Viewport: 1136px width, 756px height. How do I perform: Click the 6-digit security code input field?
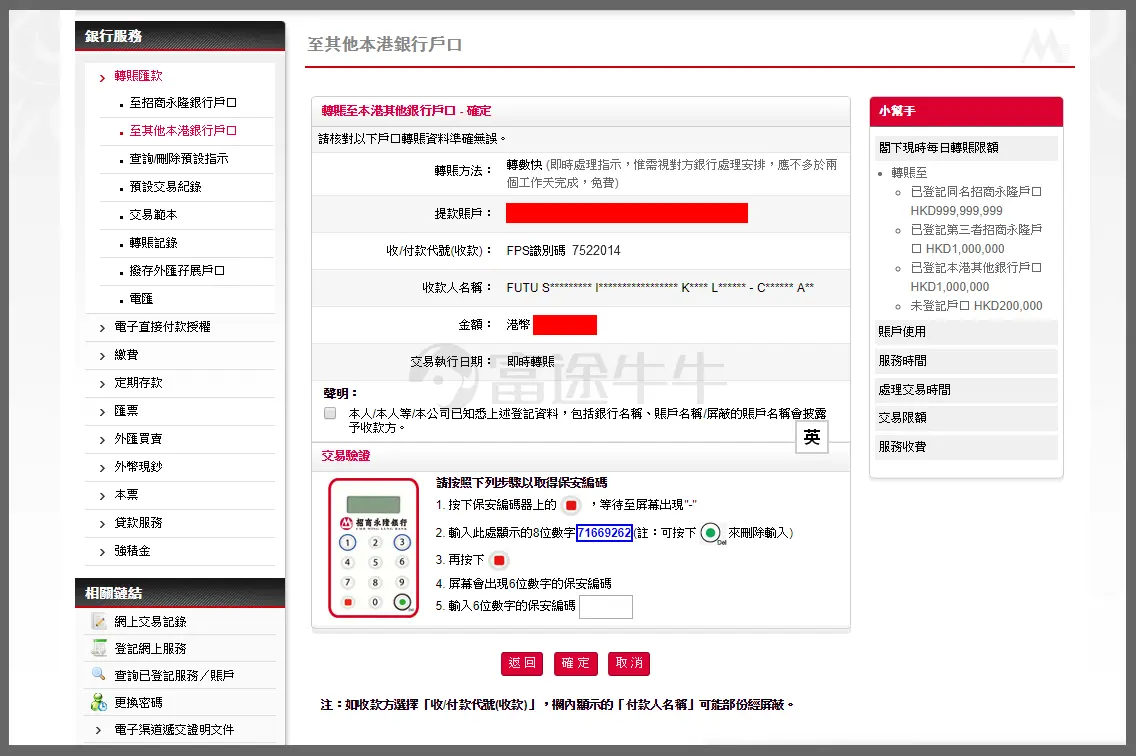605,606
